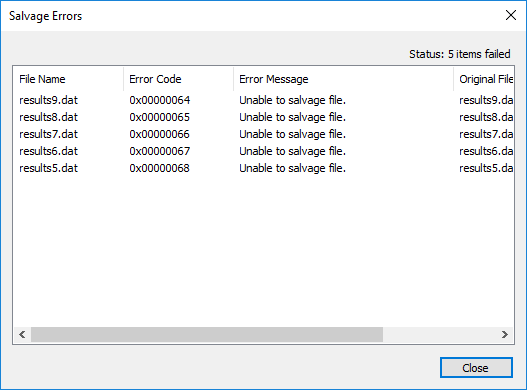Click error code 0x00000068
This screenshot has height=390, width=527.
coord(160,168)
